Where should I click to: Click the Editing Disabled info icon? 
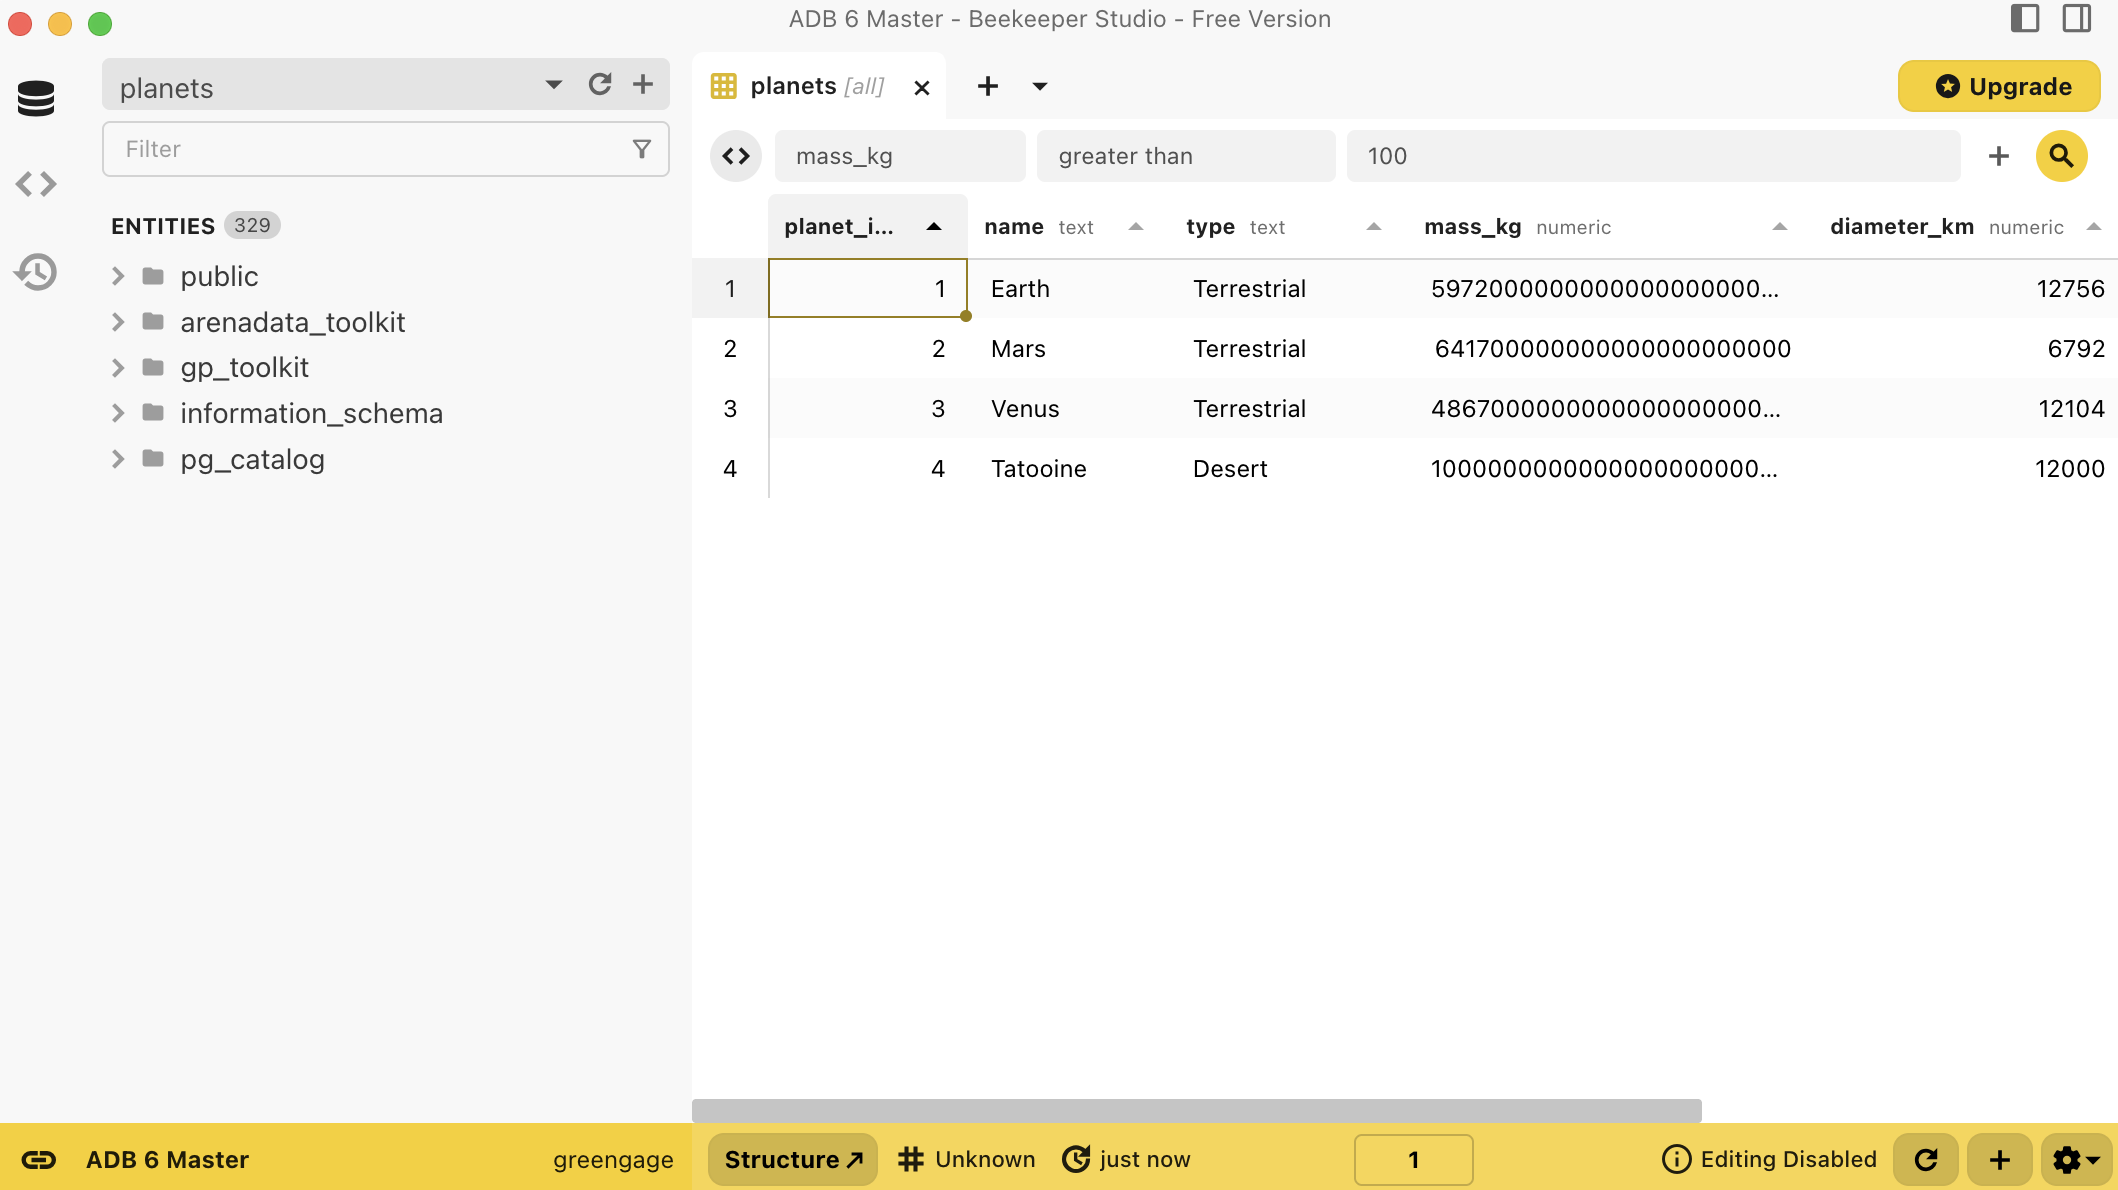coord(1676,1159)
